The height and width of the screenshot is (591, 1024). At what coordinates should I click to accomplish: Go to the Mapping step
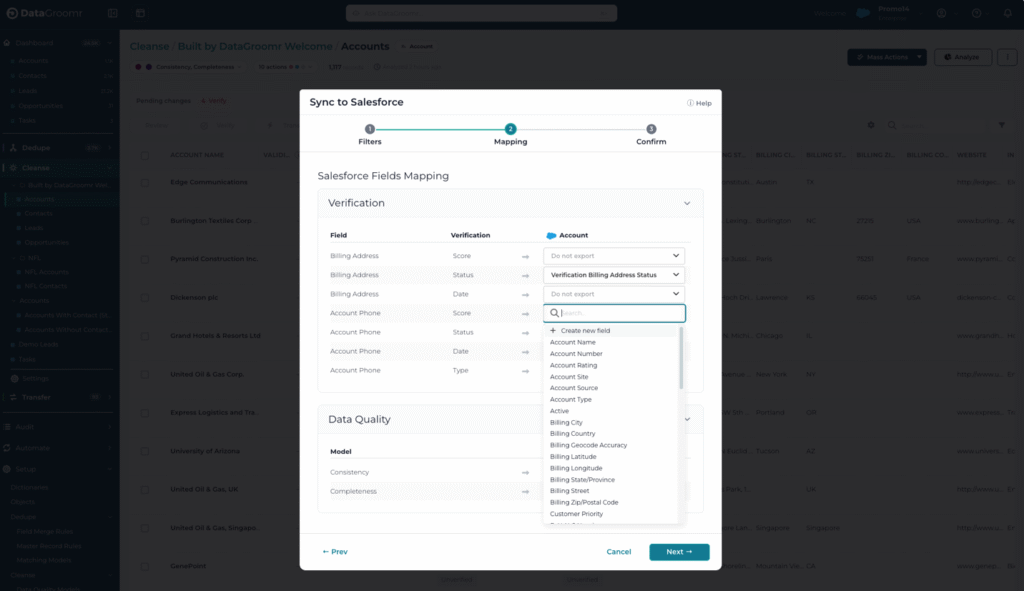click(x=510, y=135)
